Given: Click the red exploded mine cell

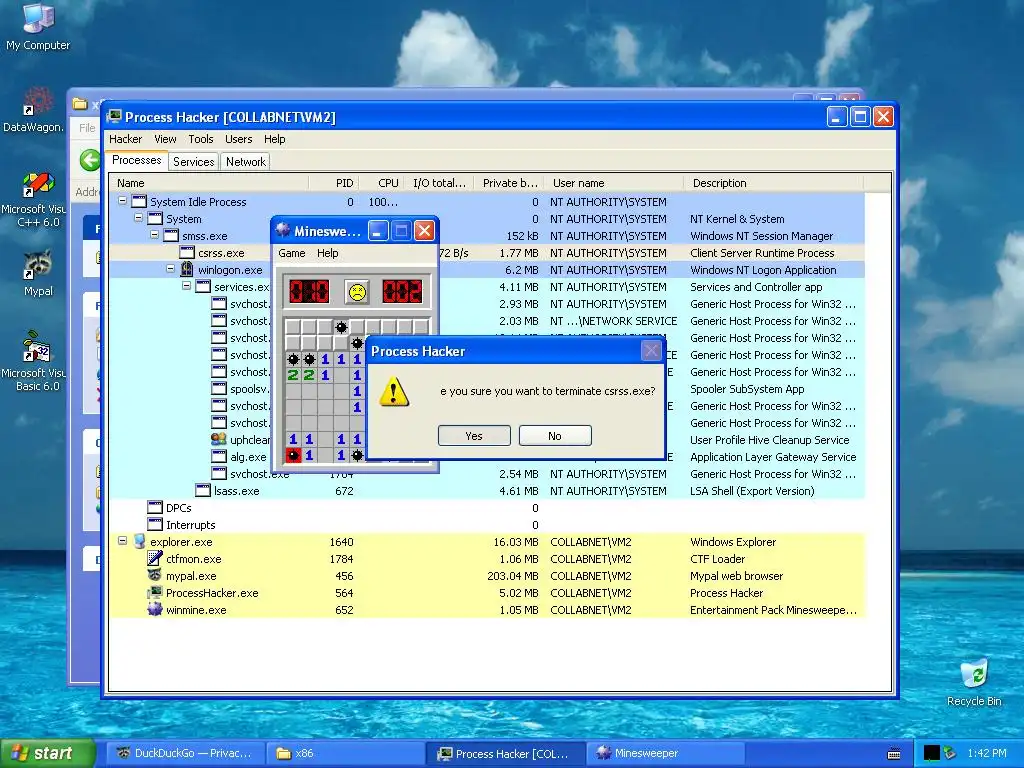Looking at the screenshot, I should pos(293,455).
